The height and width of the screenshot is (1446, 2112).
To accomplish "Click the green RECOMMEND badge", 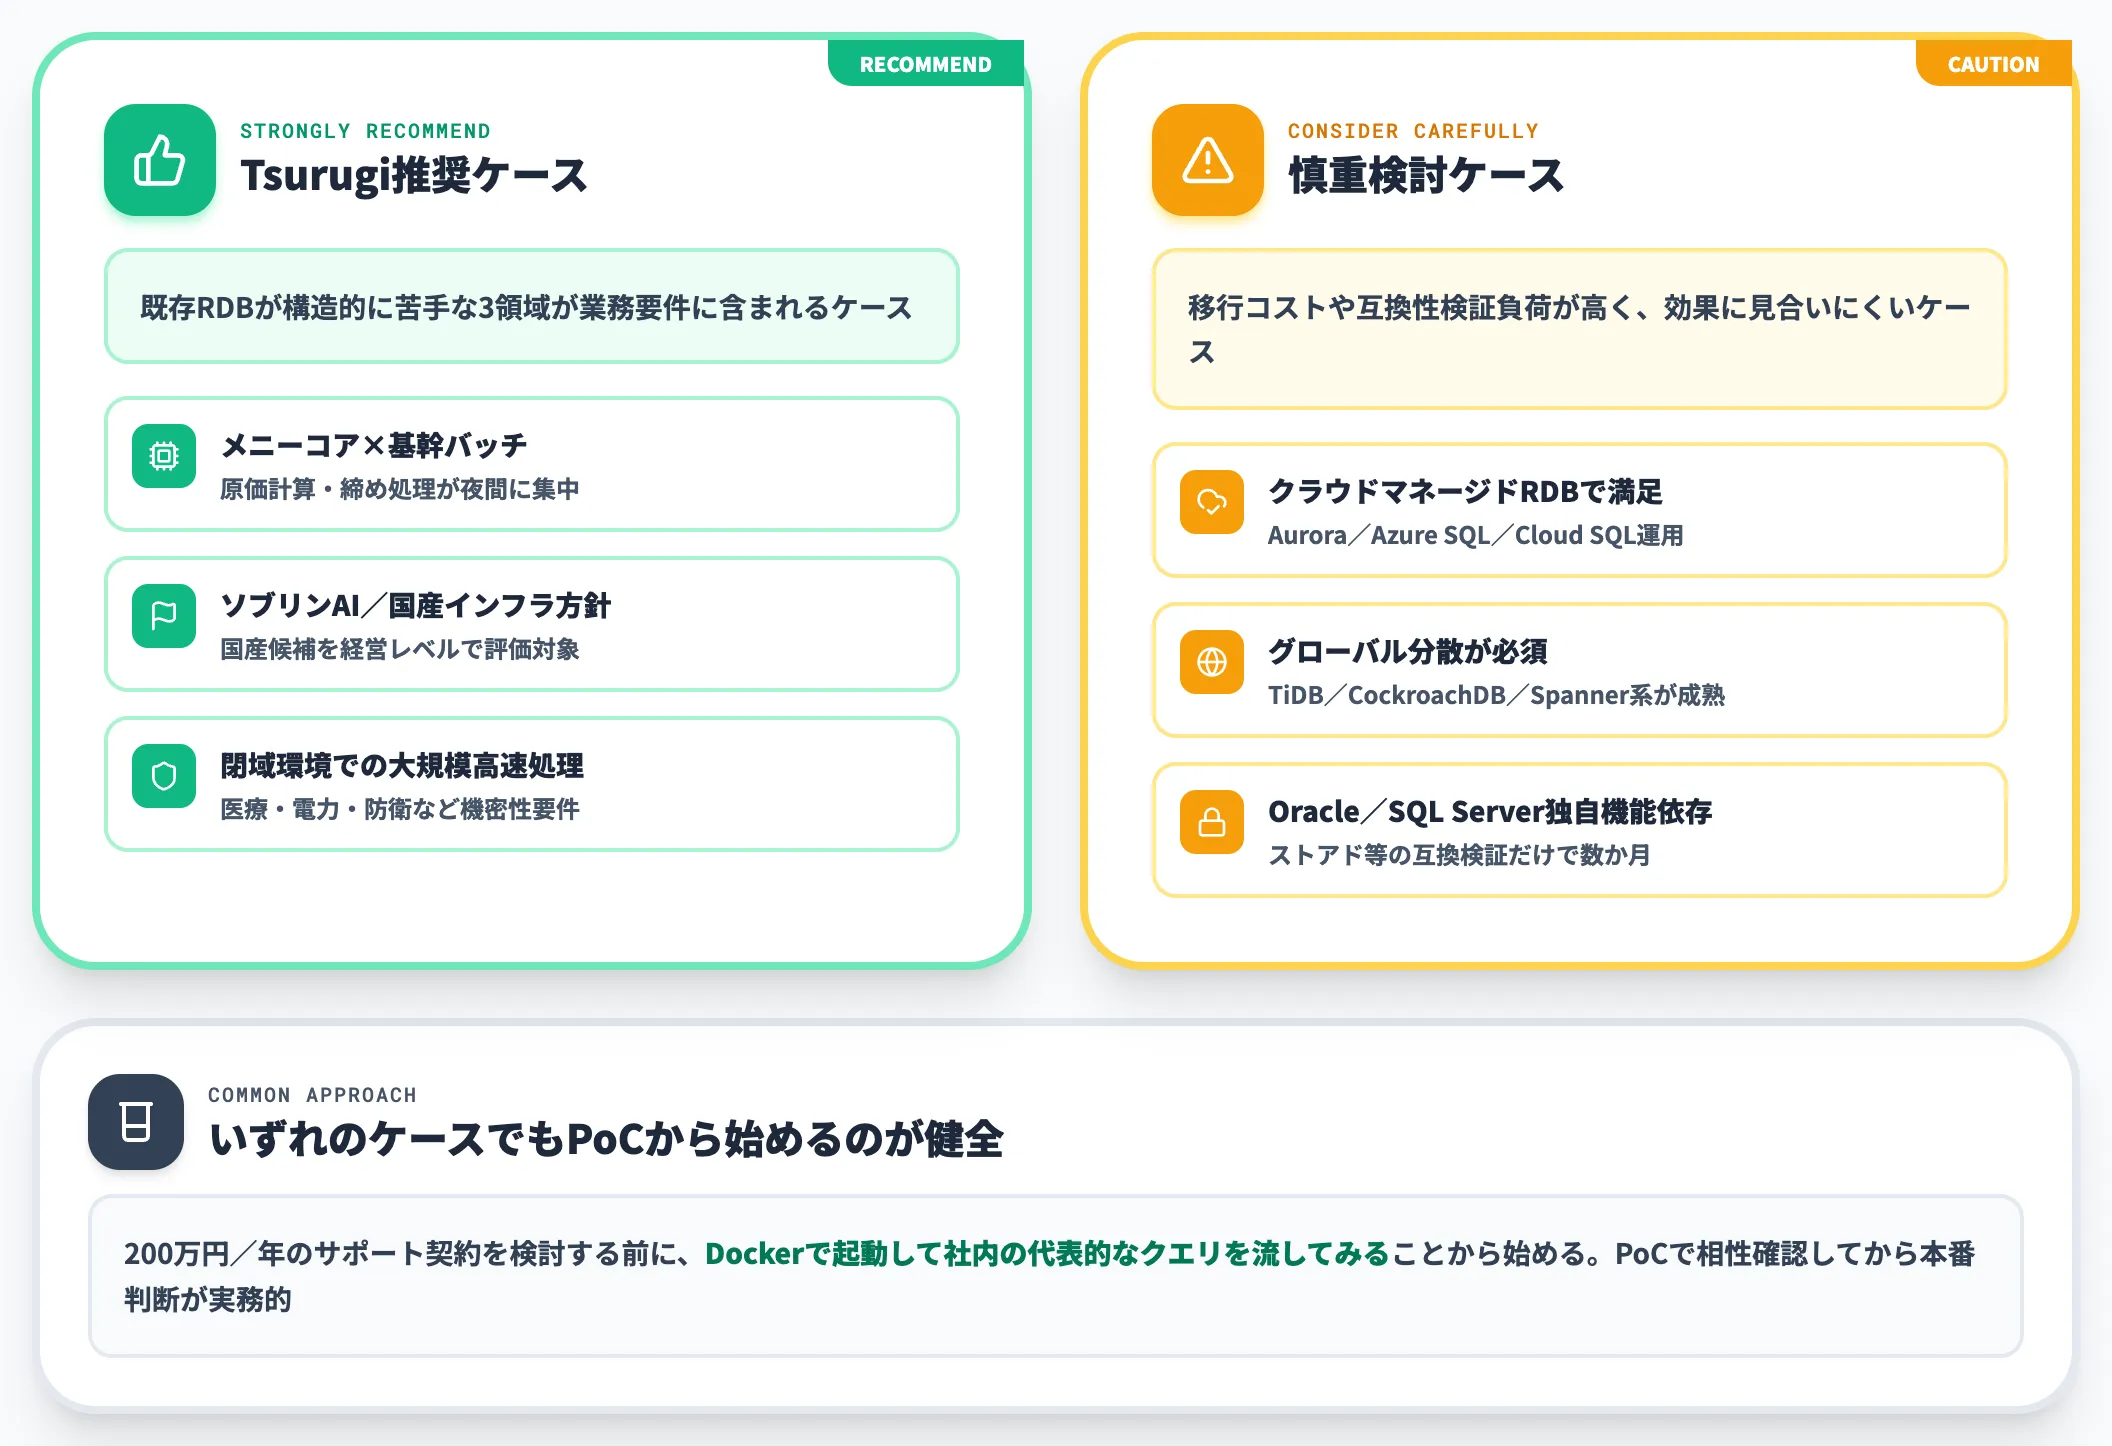I will tap(926, 64).
